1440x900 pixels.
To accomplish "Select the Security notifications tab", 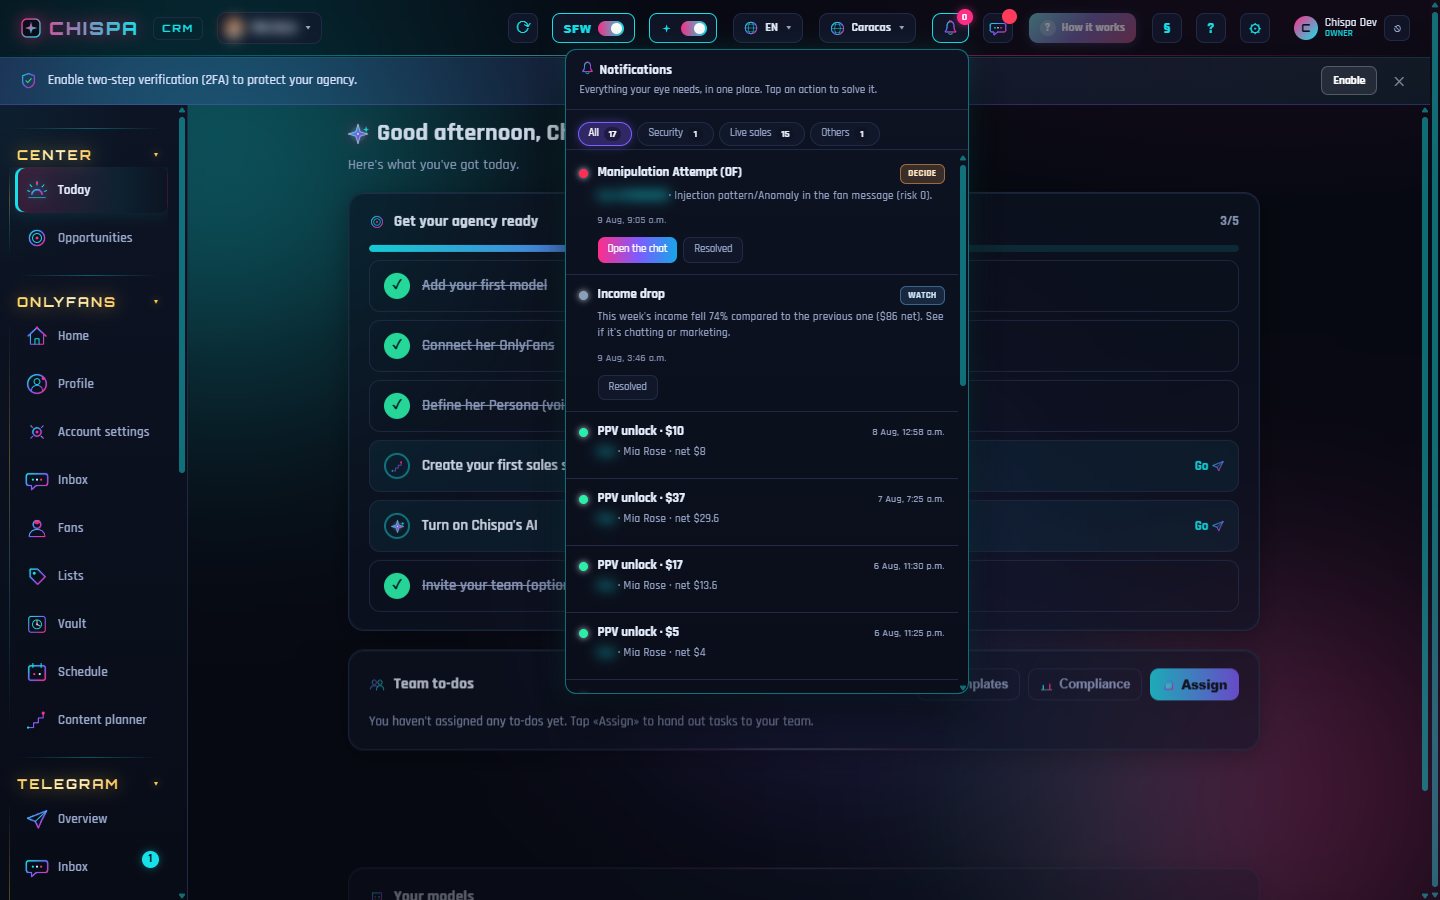I will click(675, 133).
